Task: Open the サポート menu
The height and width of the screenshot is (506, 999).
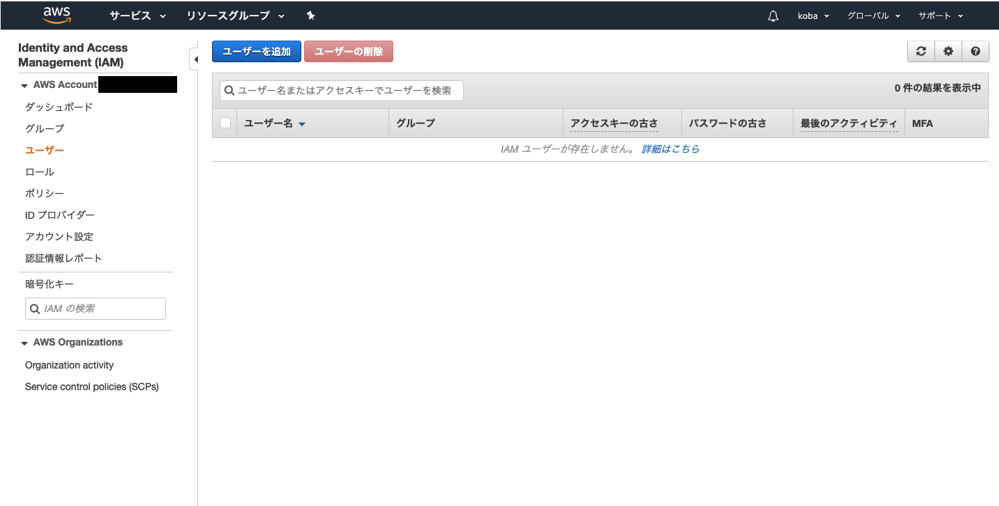Action: (940, 16)
